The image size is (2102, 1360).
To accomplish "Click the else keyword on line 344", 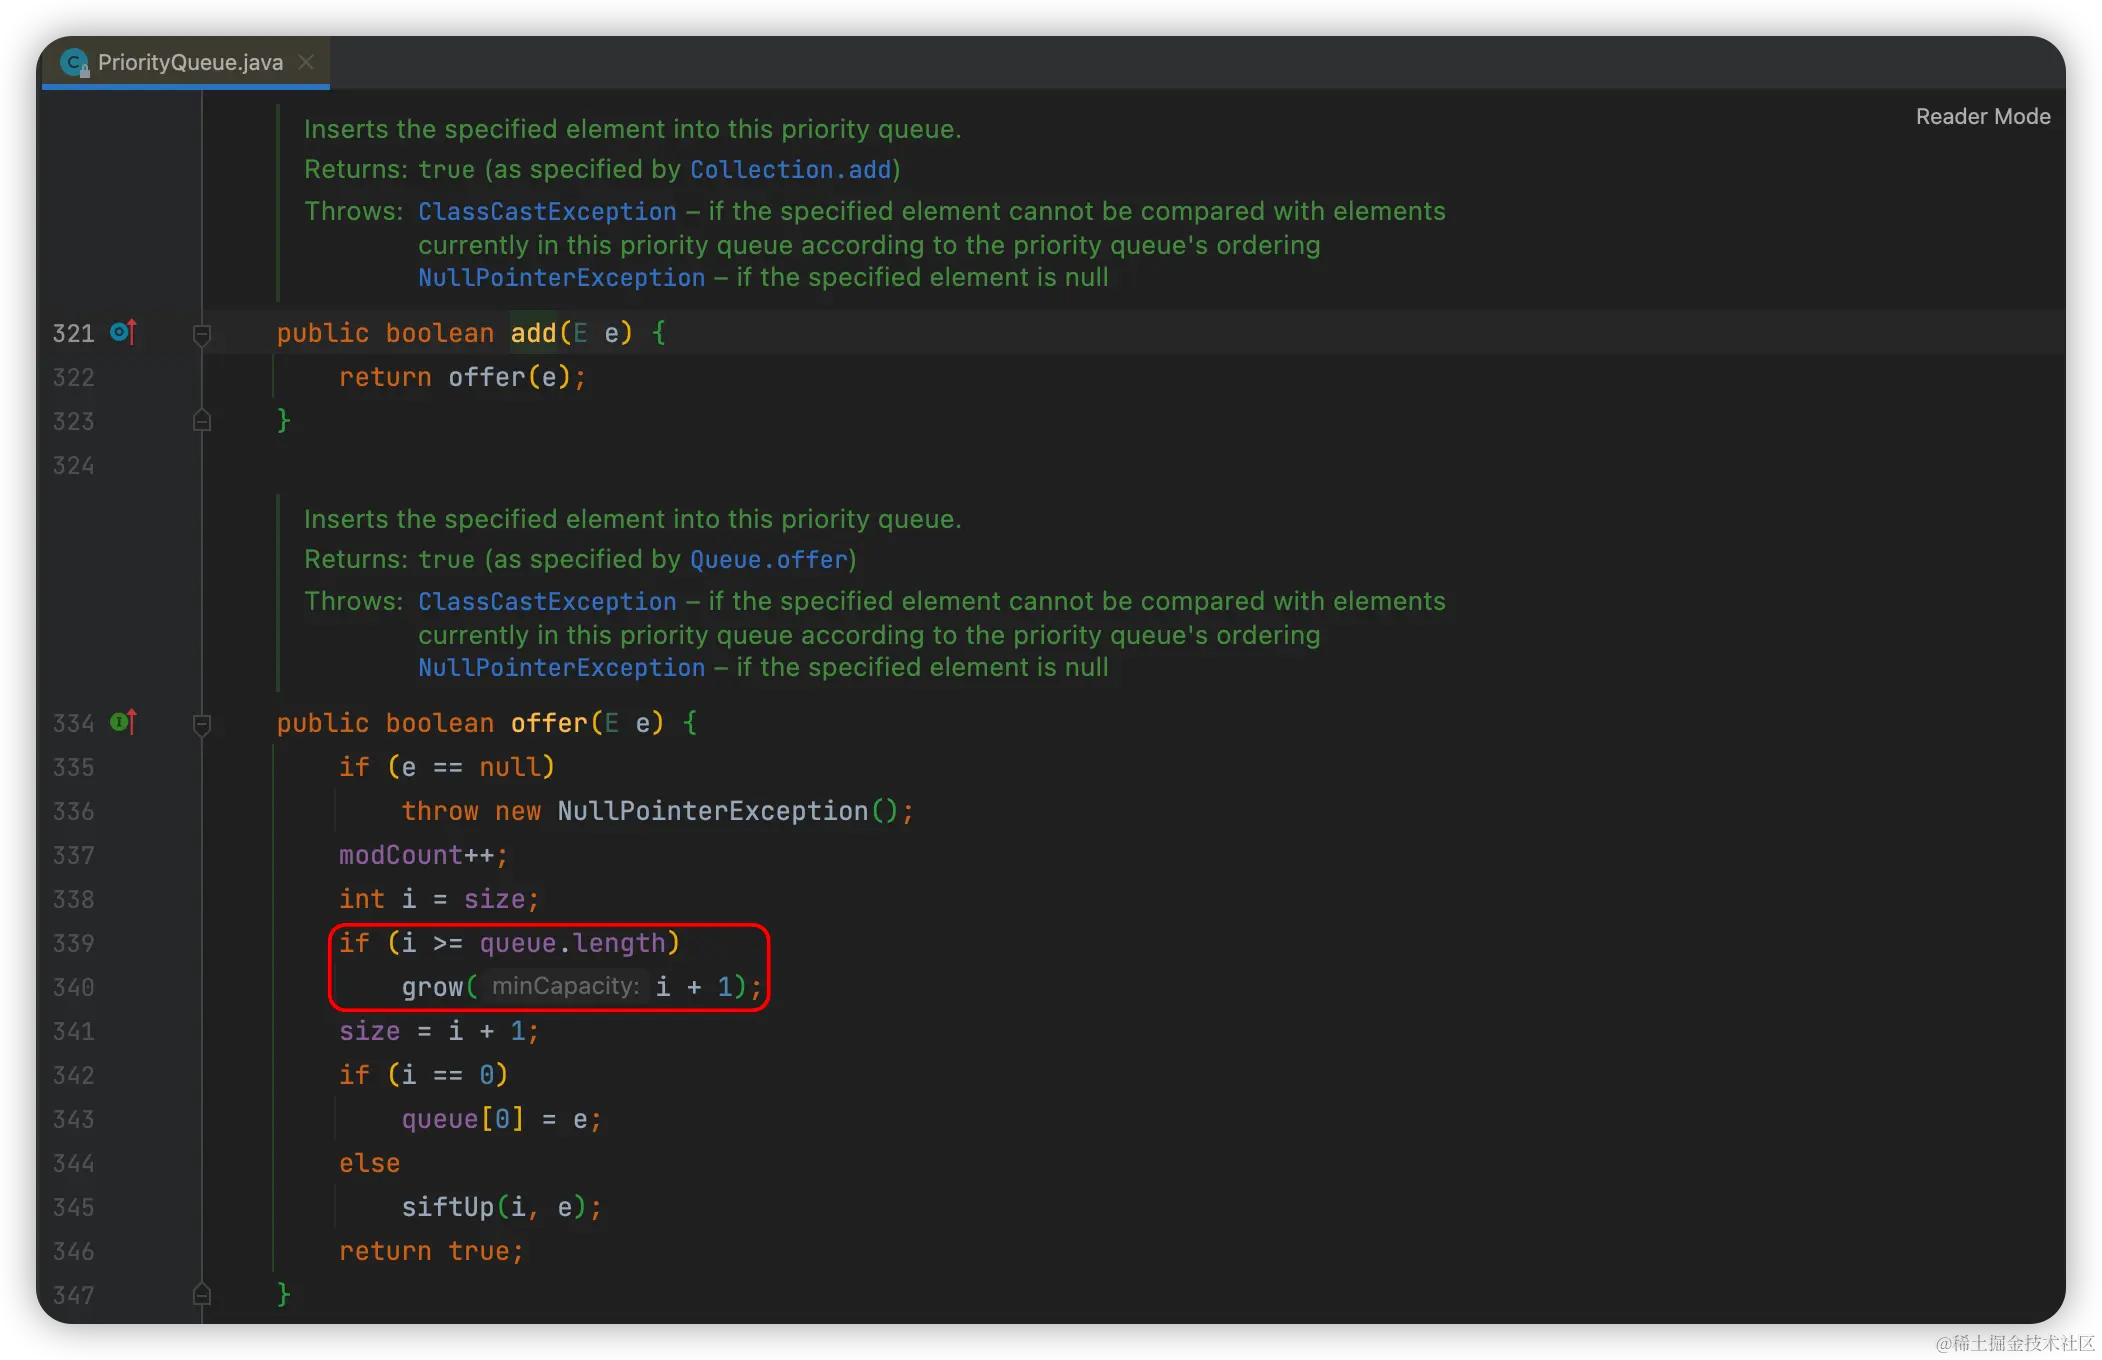I will [369, 1164].
